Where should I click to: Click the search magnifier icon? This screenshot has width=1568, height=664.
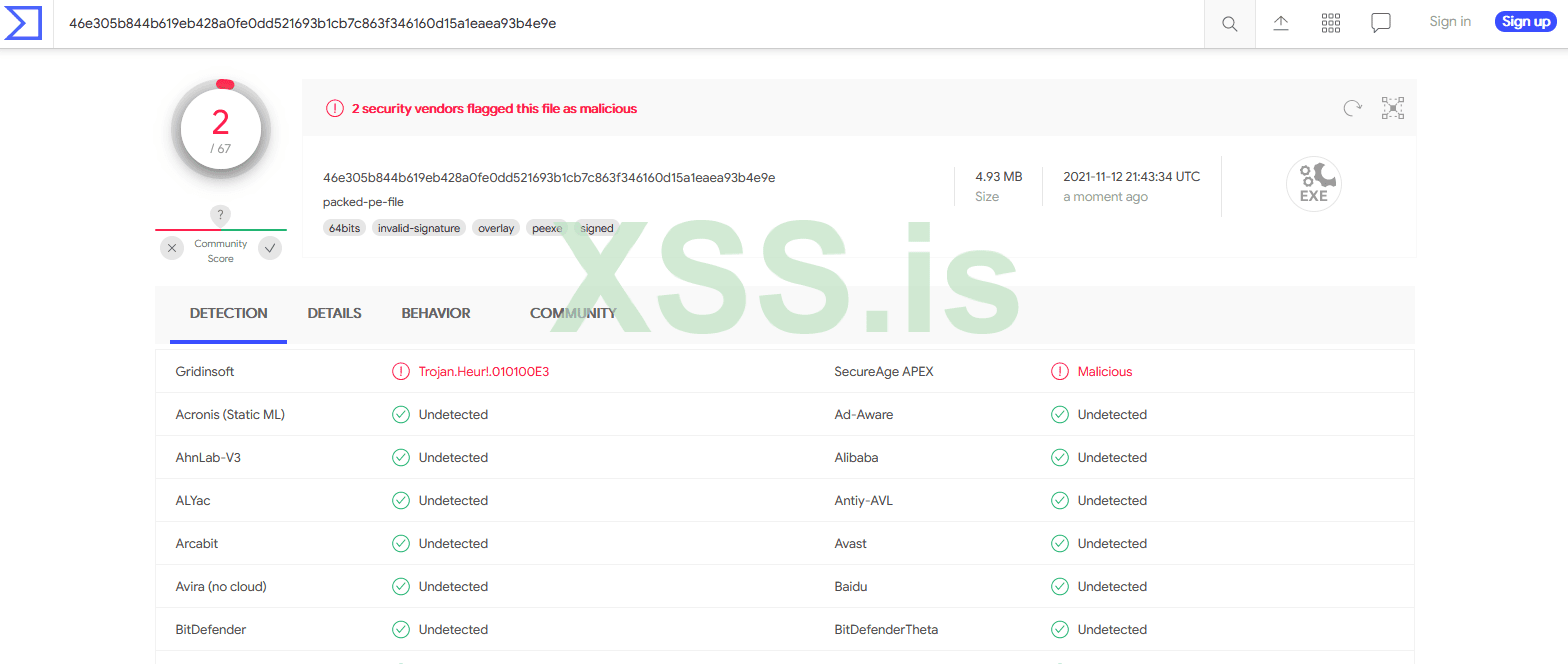(x=1230, y=23)
